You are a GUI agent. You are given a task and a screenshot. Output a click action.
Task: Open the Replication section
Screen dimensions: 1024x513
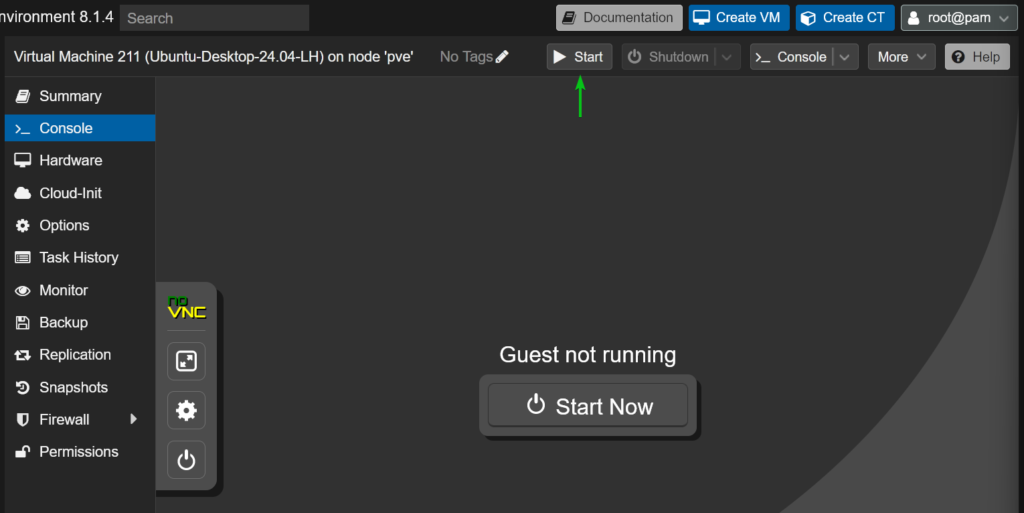(x=80, y=354)
